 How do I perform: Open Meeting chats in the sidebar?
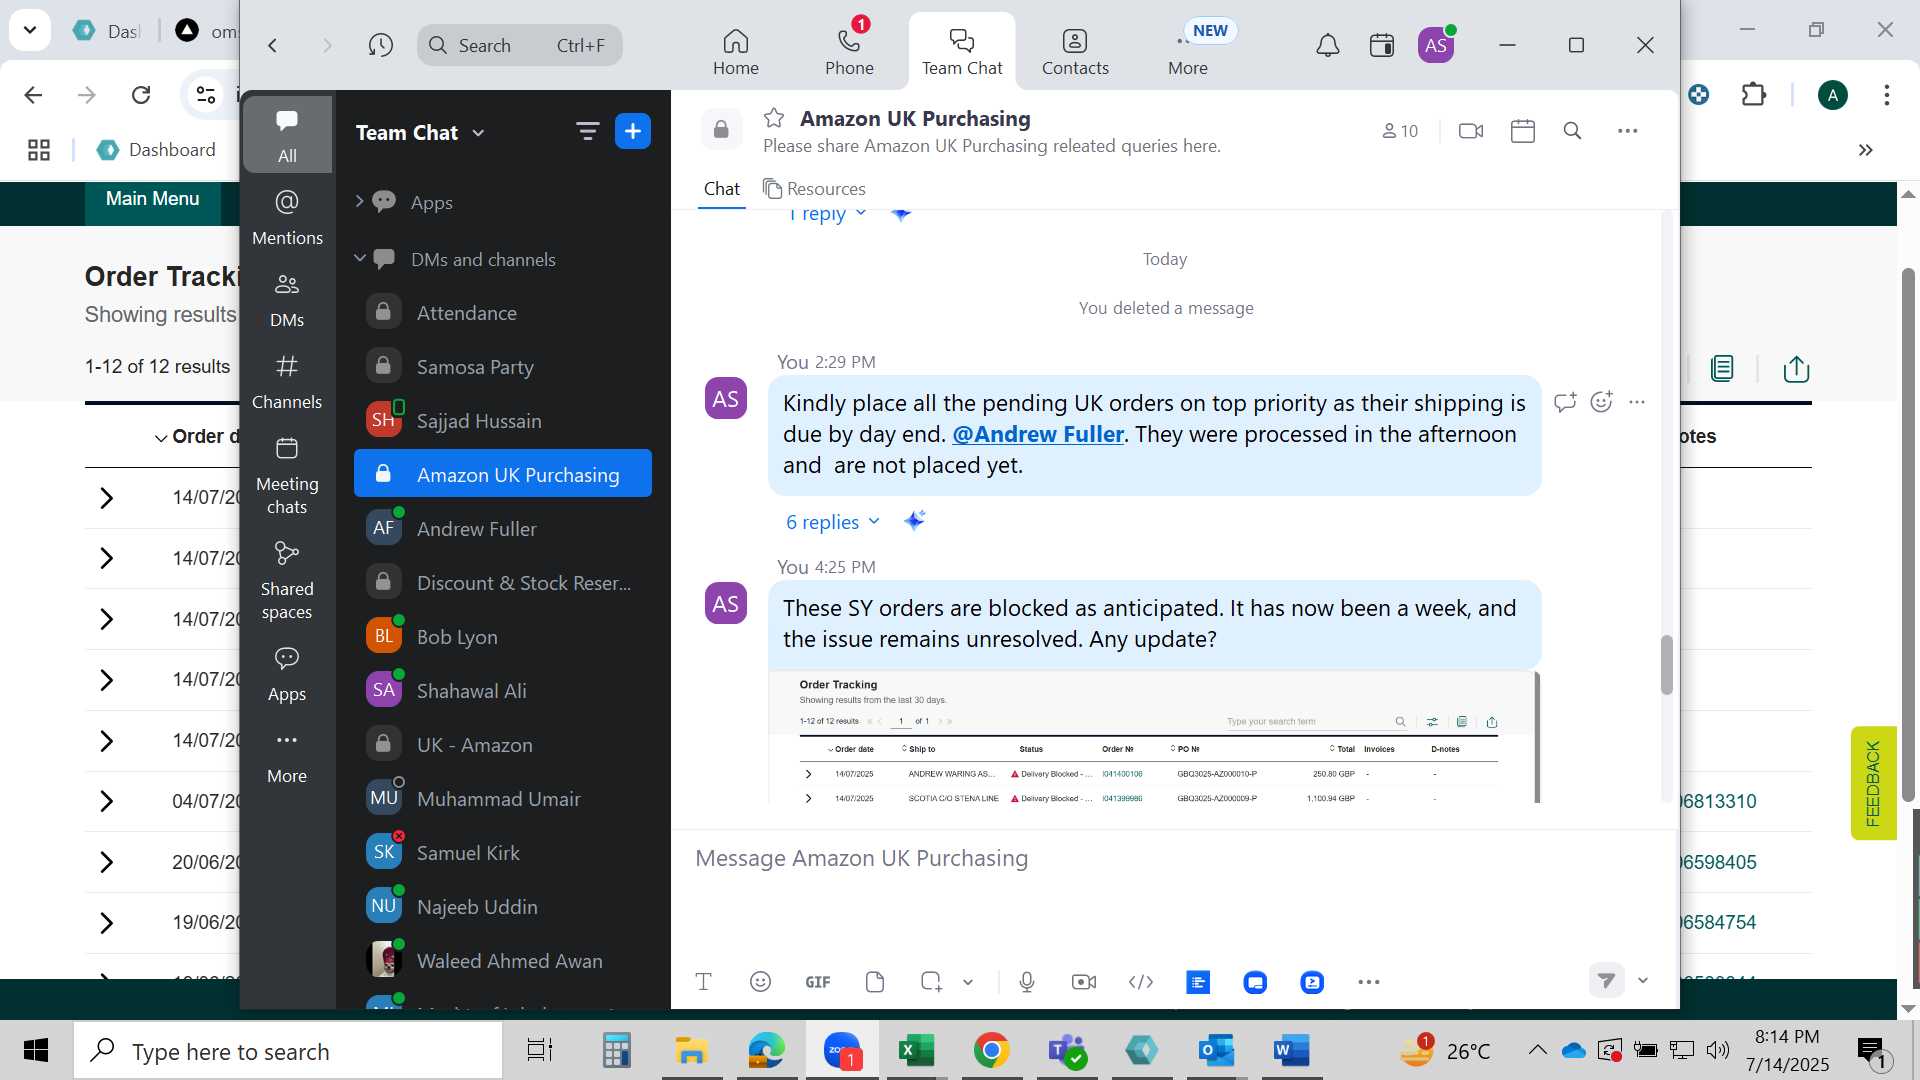pyautogui.click(x=287, y=475)
